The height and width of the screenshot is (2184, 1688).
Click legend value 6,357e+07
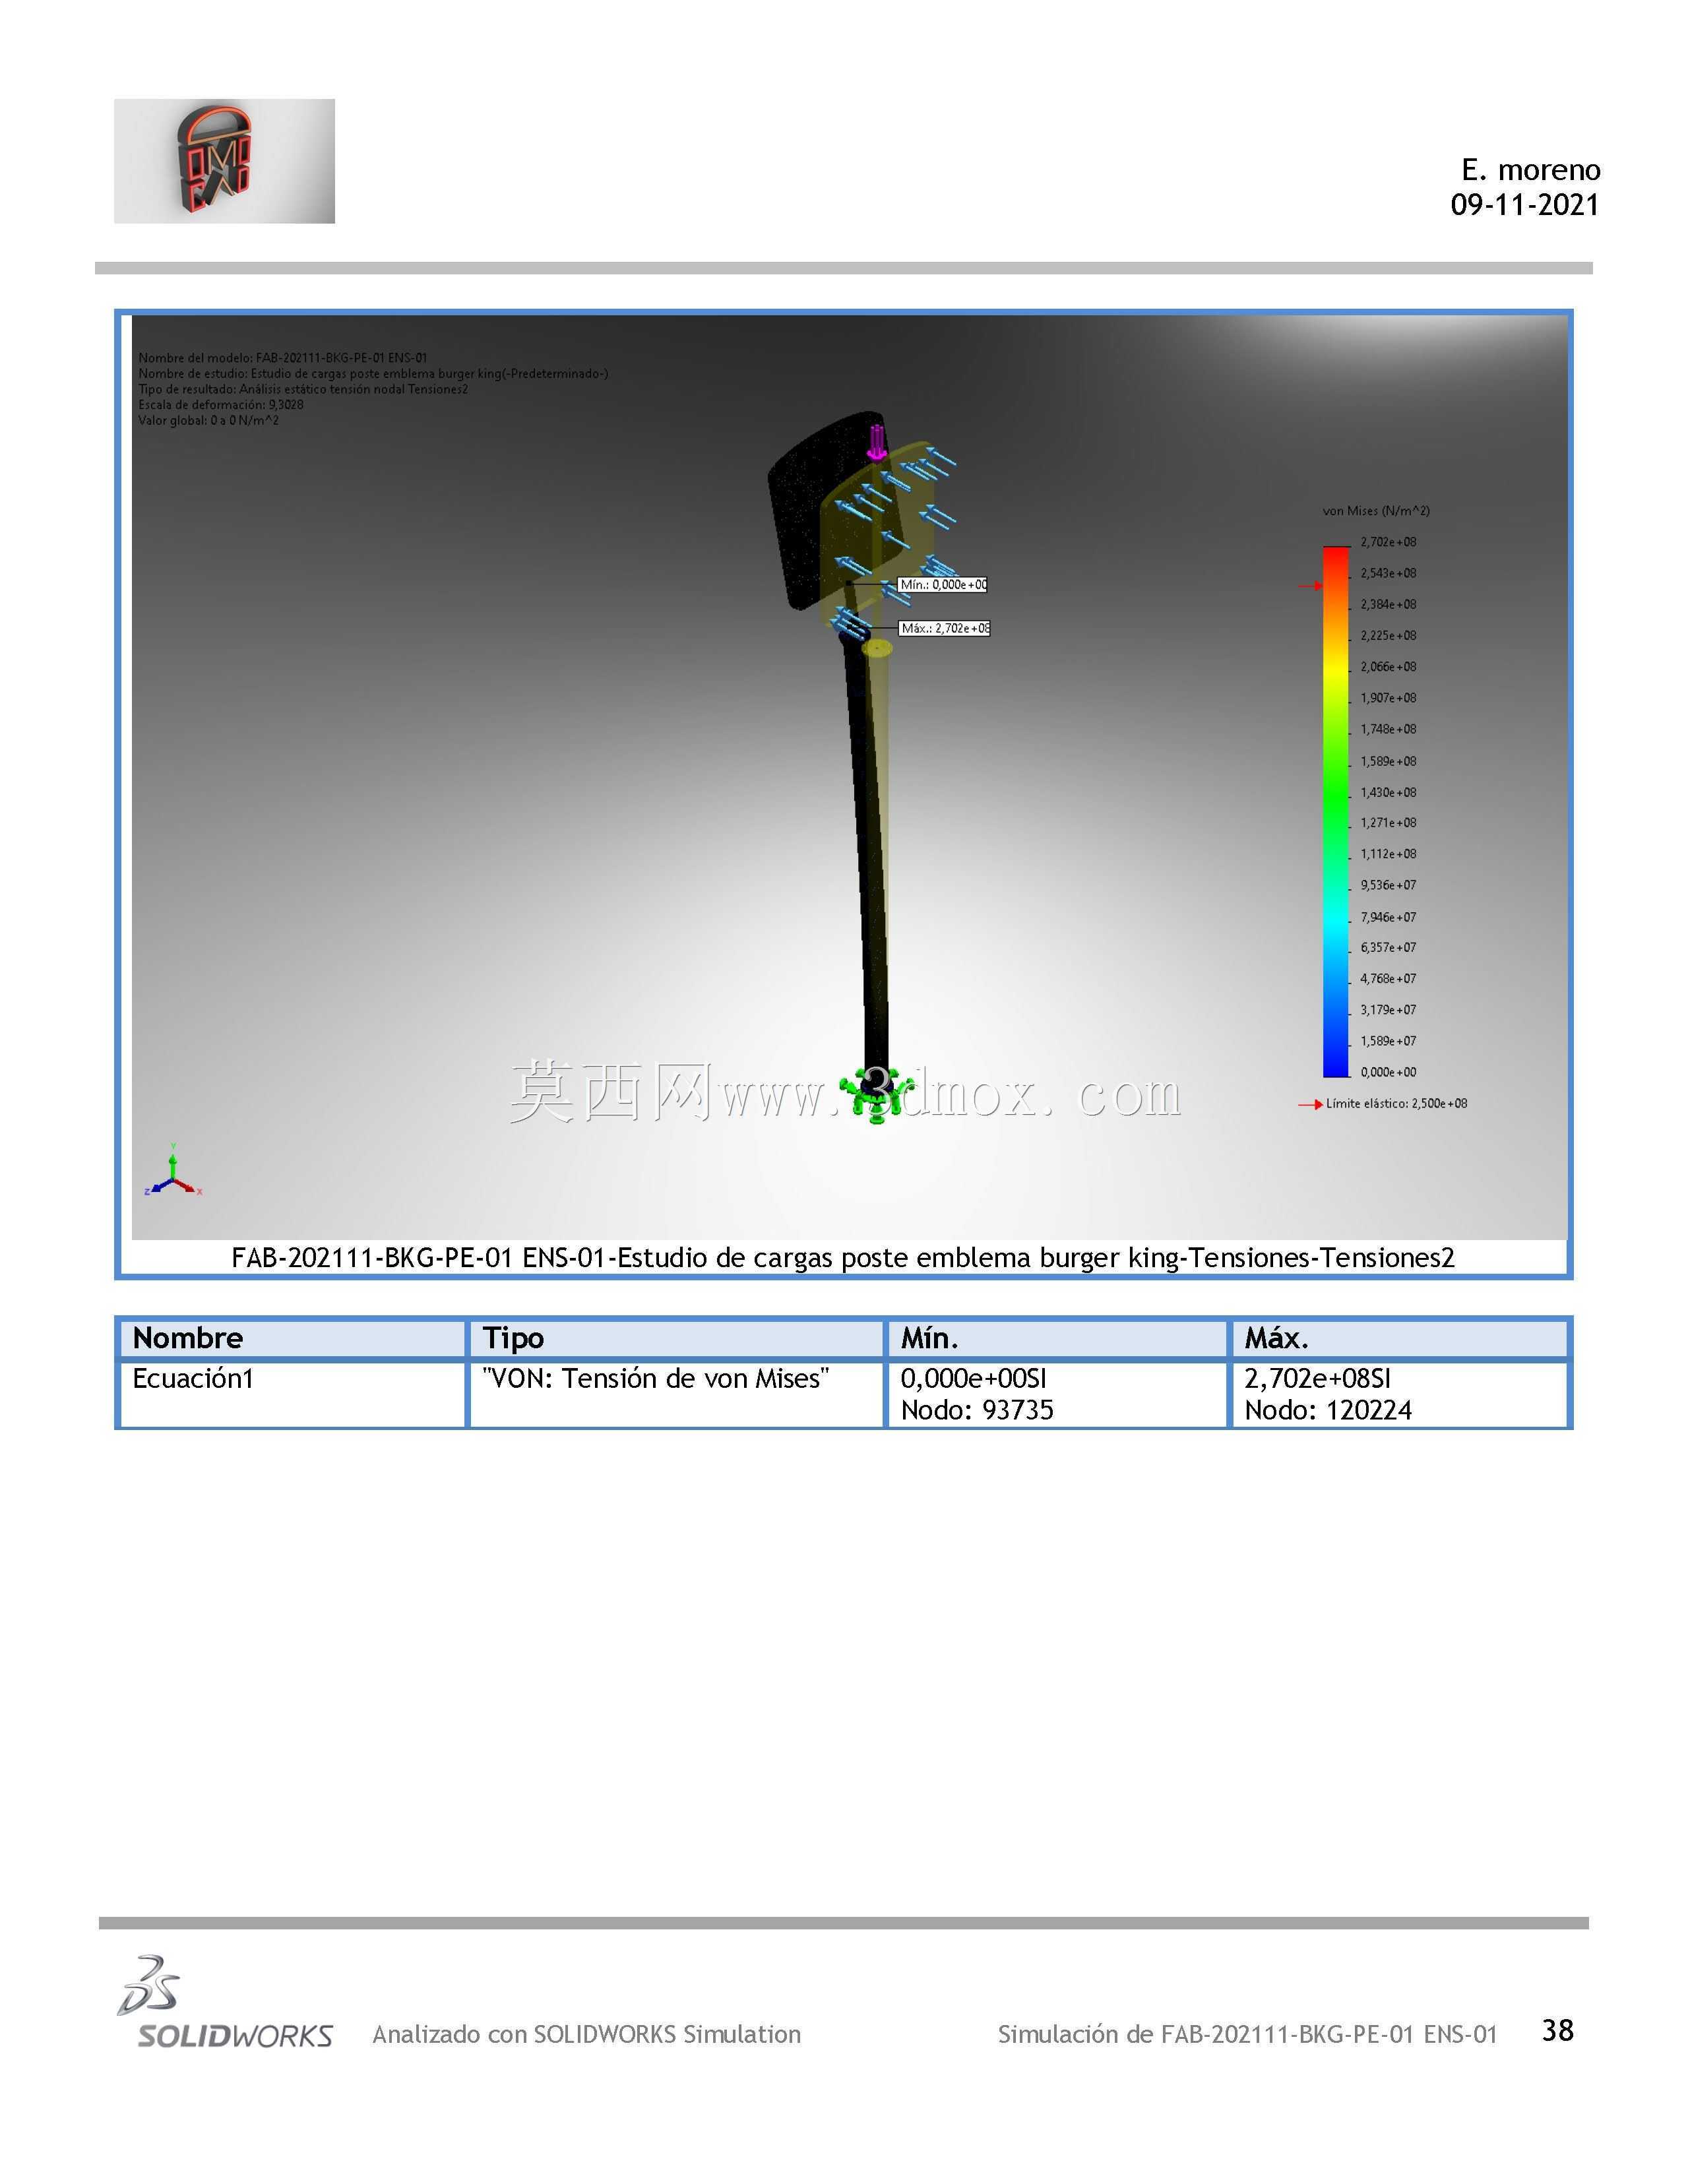tap(1388, 947)
